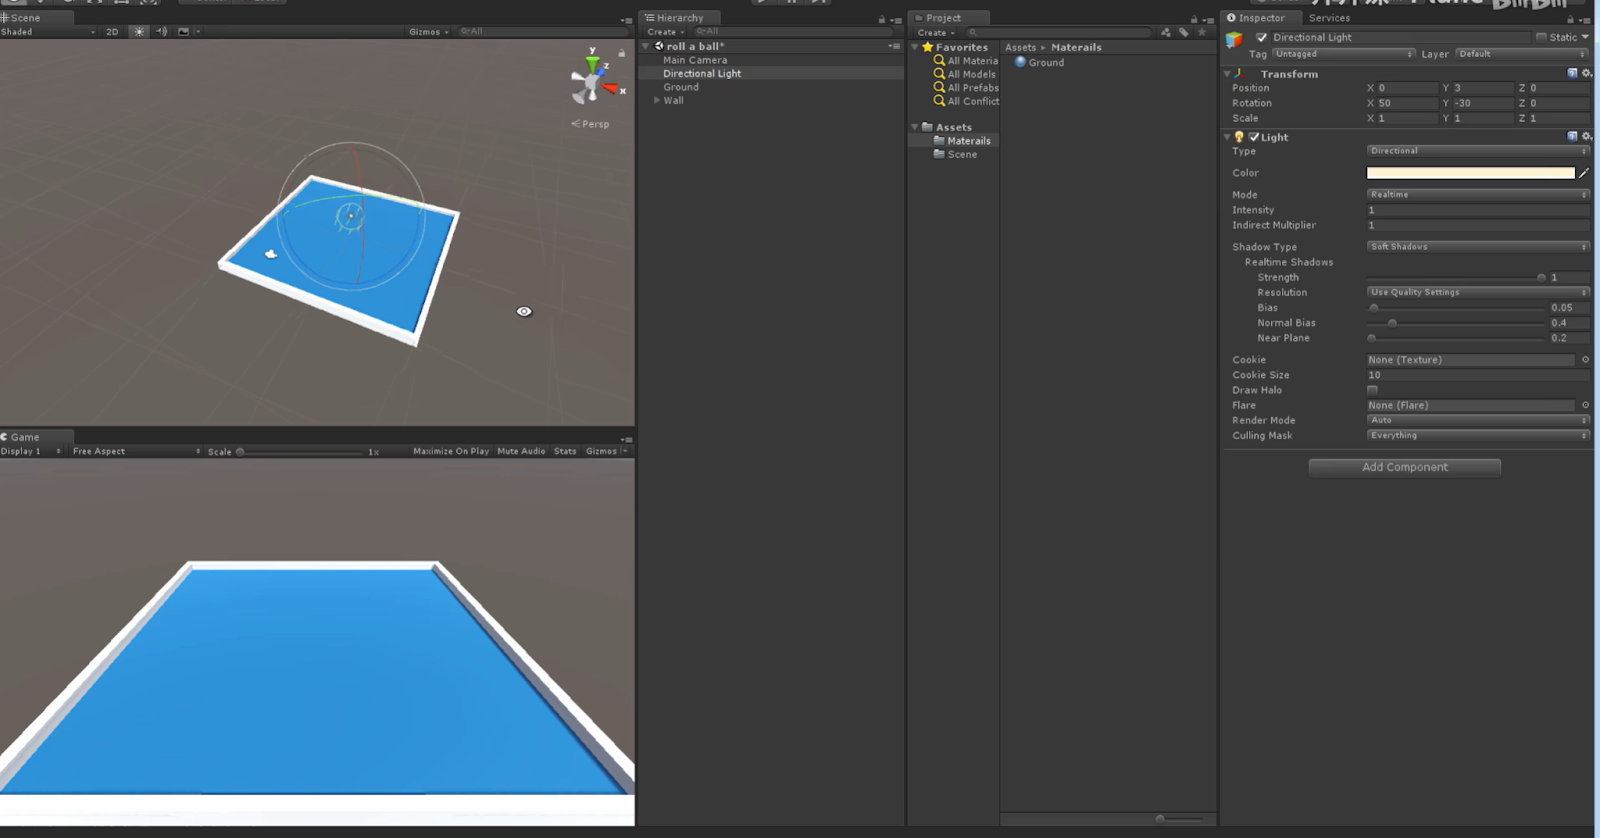Open the light Color swatch
1600x838 pixels.
click(x=1470, y=173)
